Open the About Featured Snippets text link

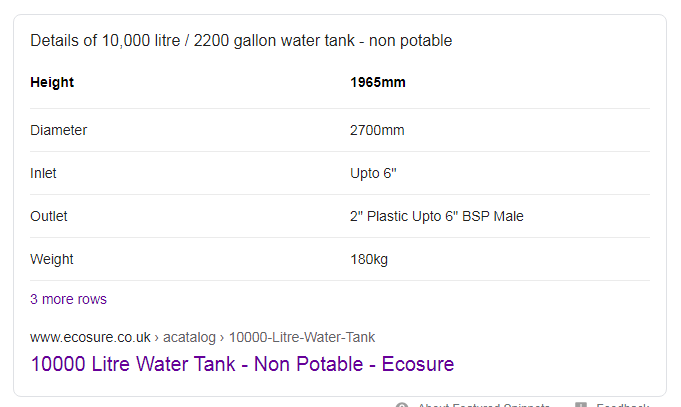pyautogui.click(x=483, y=405)
